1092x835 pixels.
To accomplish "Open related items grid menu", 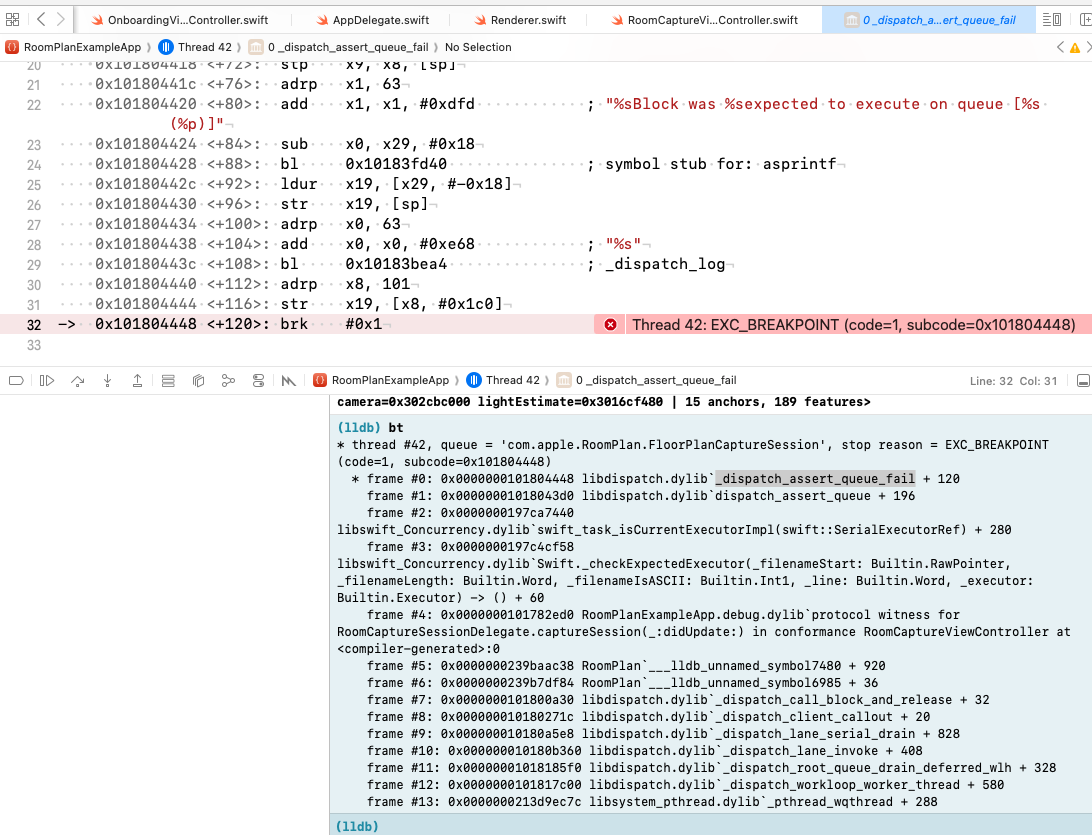I will [13, 20].
